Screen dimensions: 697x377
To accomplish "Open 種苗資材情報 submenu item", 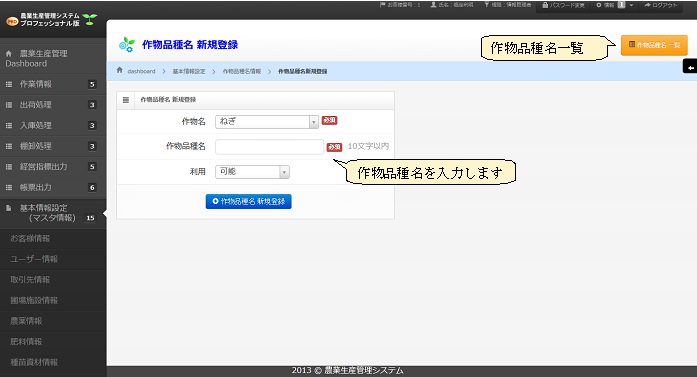I will [34, 362].
